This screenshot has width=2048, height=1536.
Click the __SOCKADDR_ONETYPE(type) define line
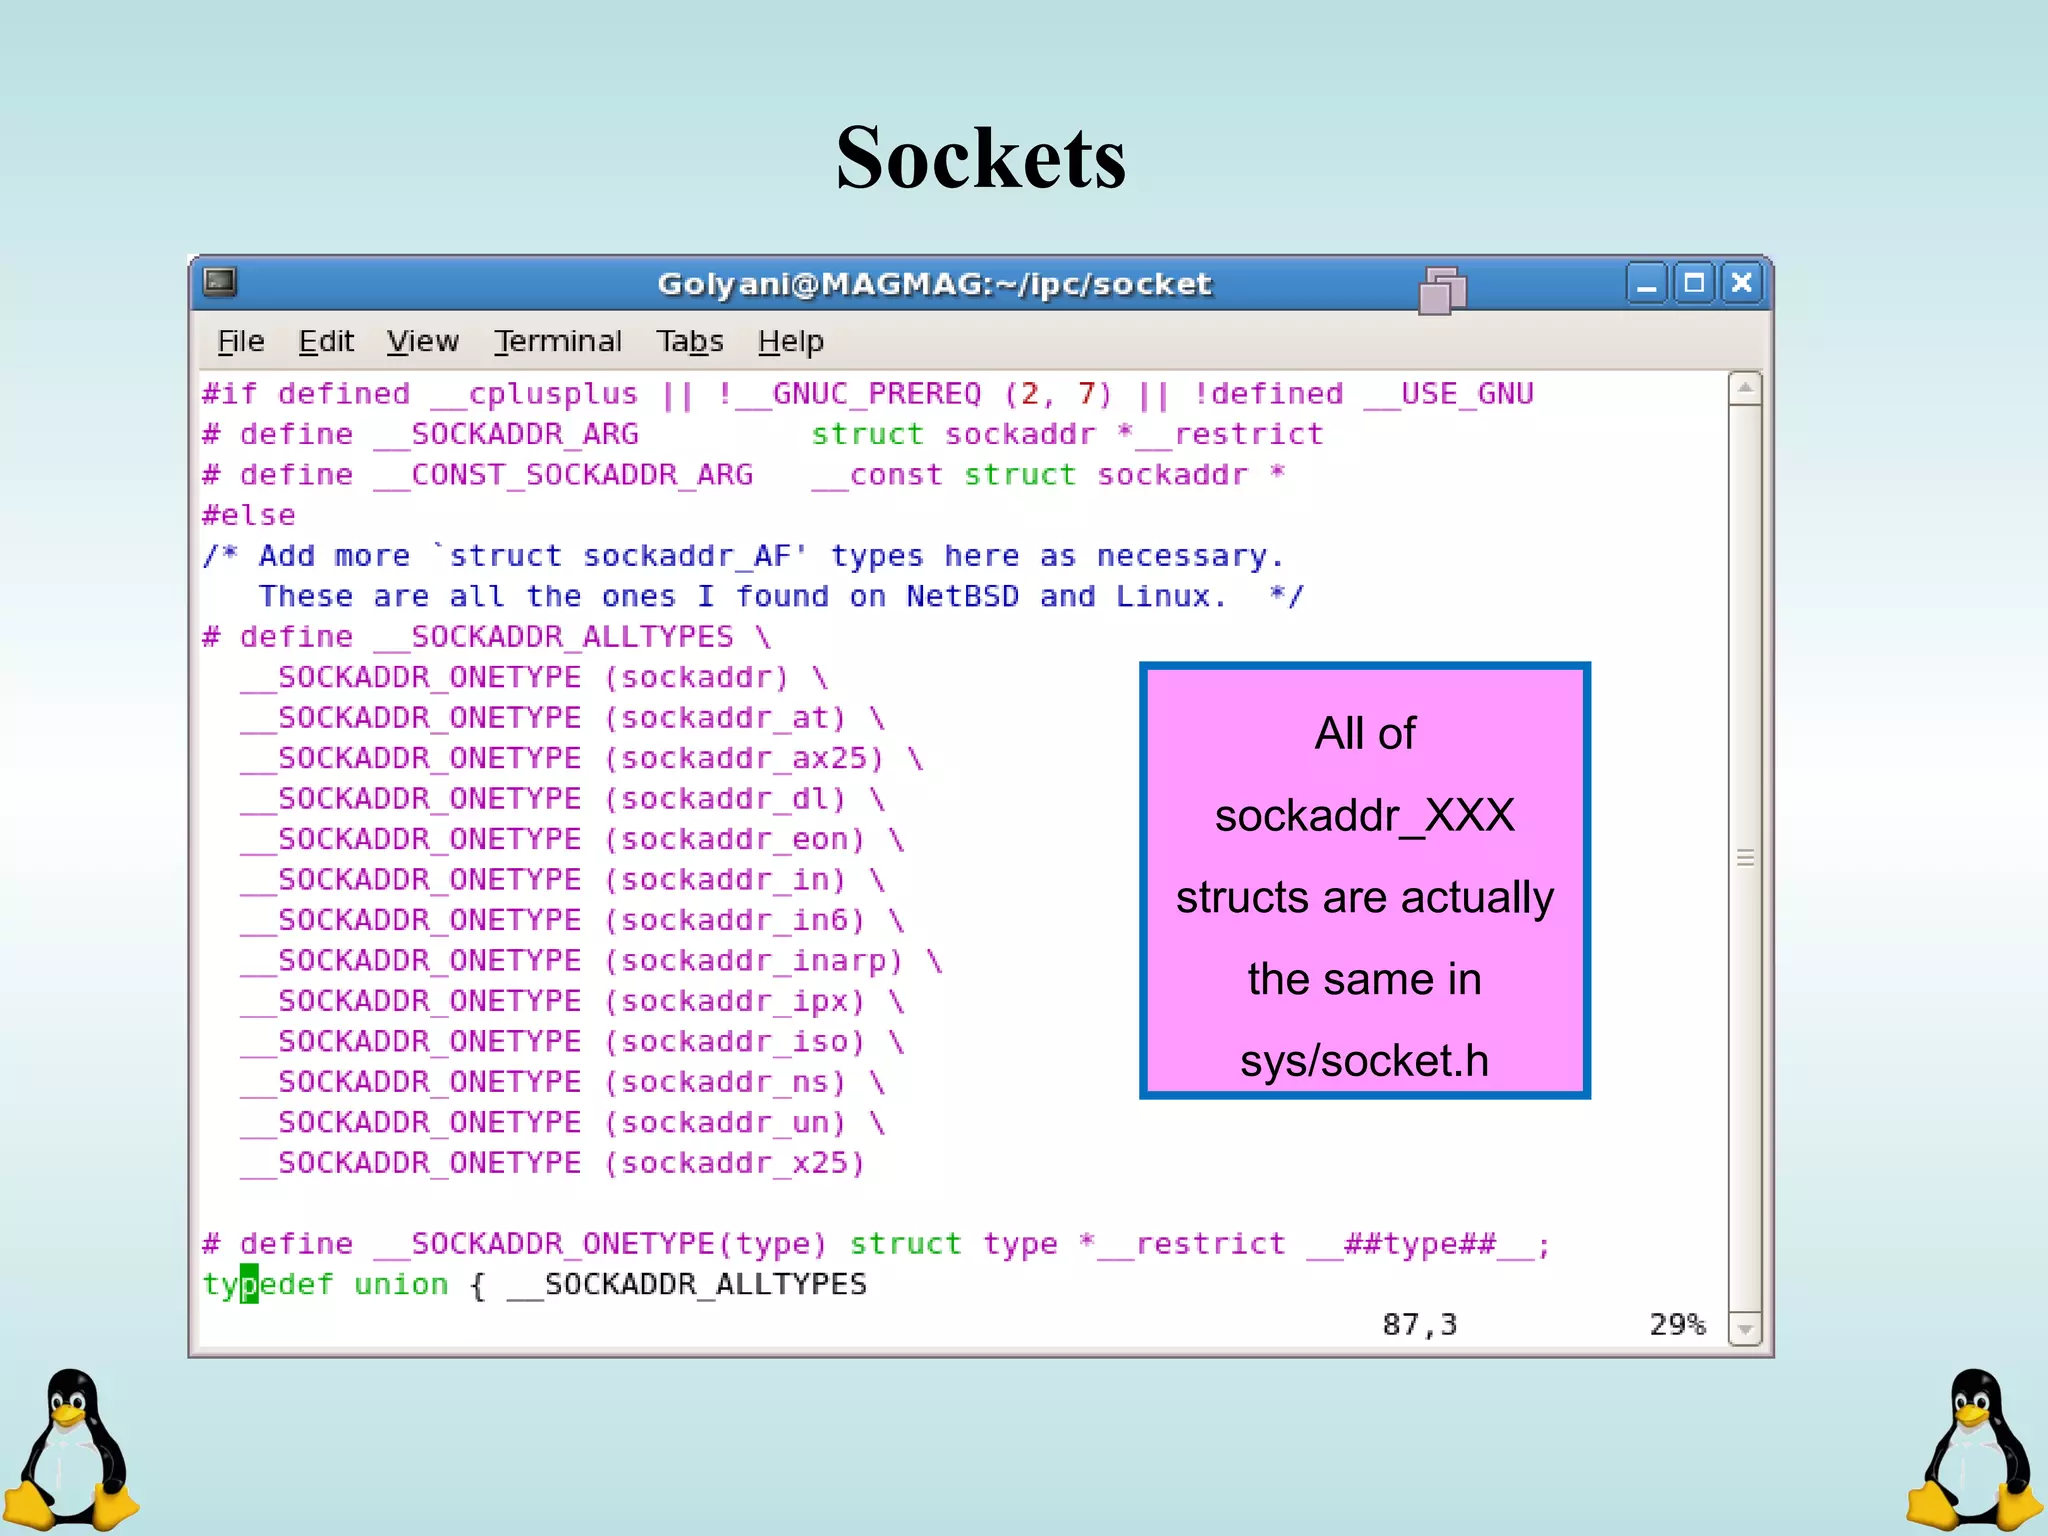coord(877,1245)
